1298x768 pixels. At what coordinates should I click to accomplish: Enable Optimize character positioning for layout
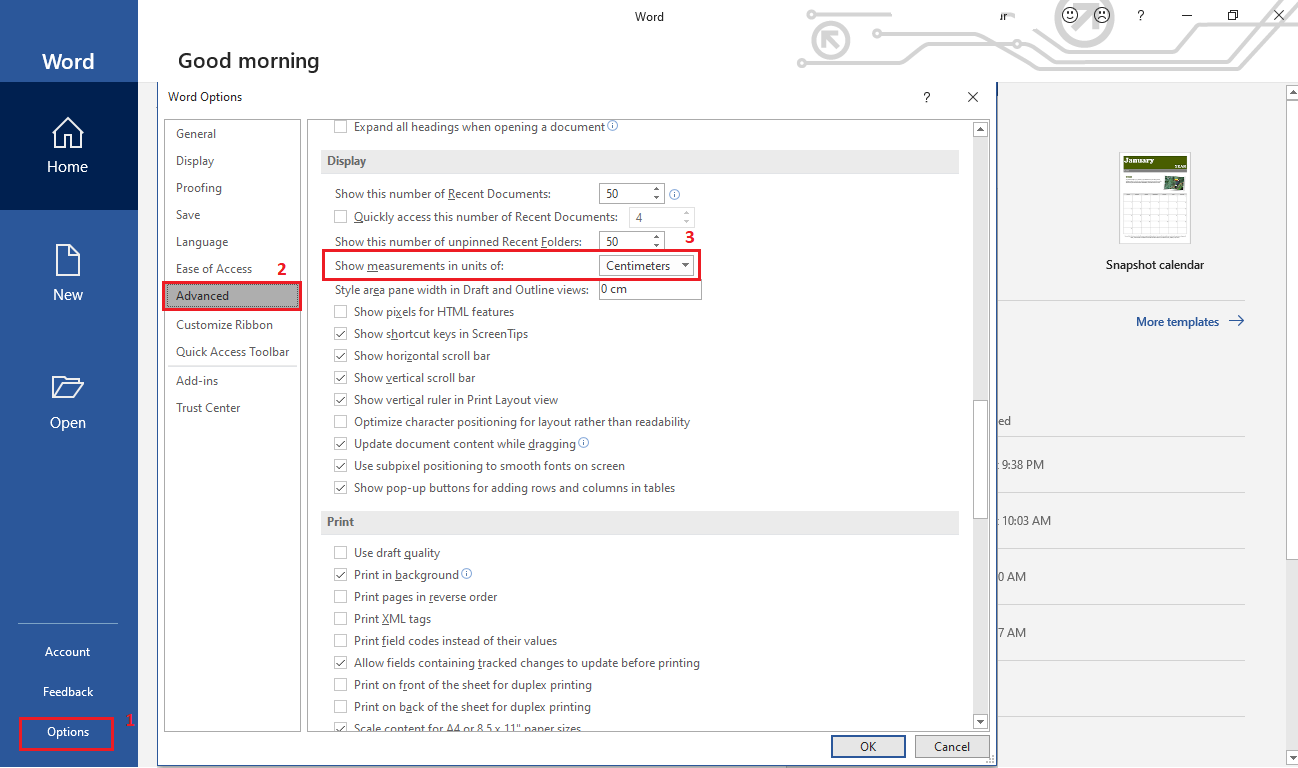click(x=340, y=422)
